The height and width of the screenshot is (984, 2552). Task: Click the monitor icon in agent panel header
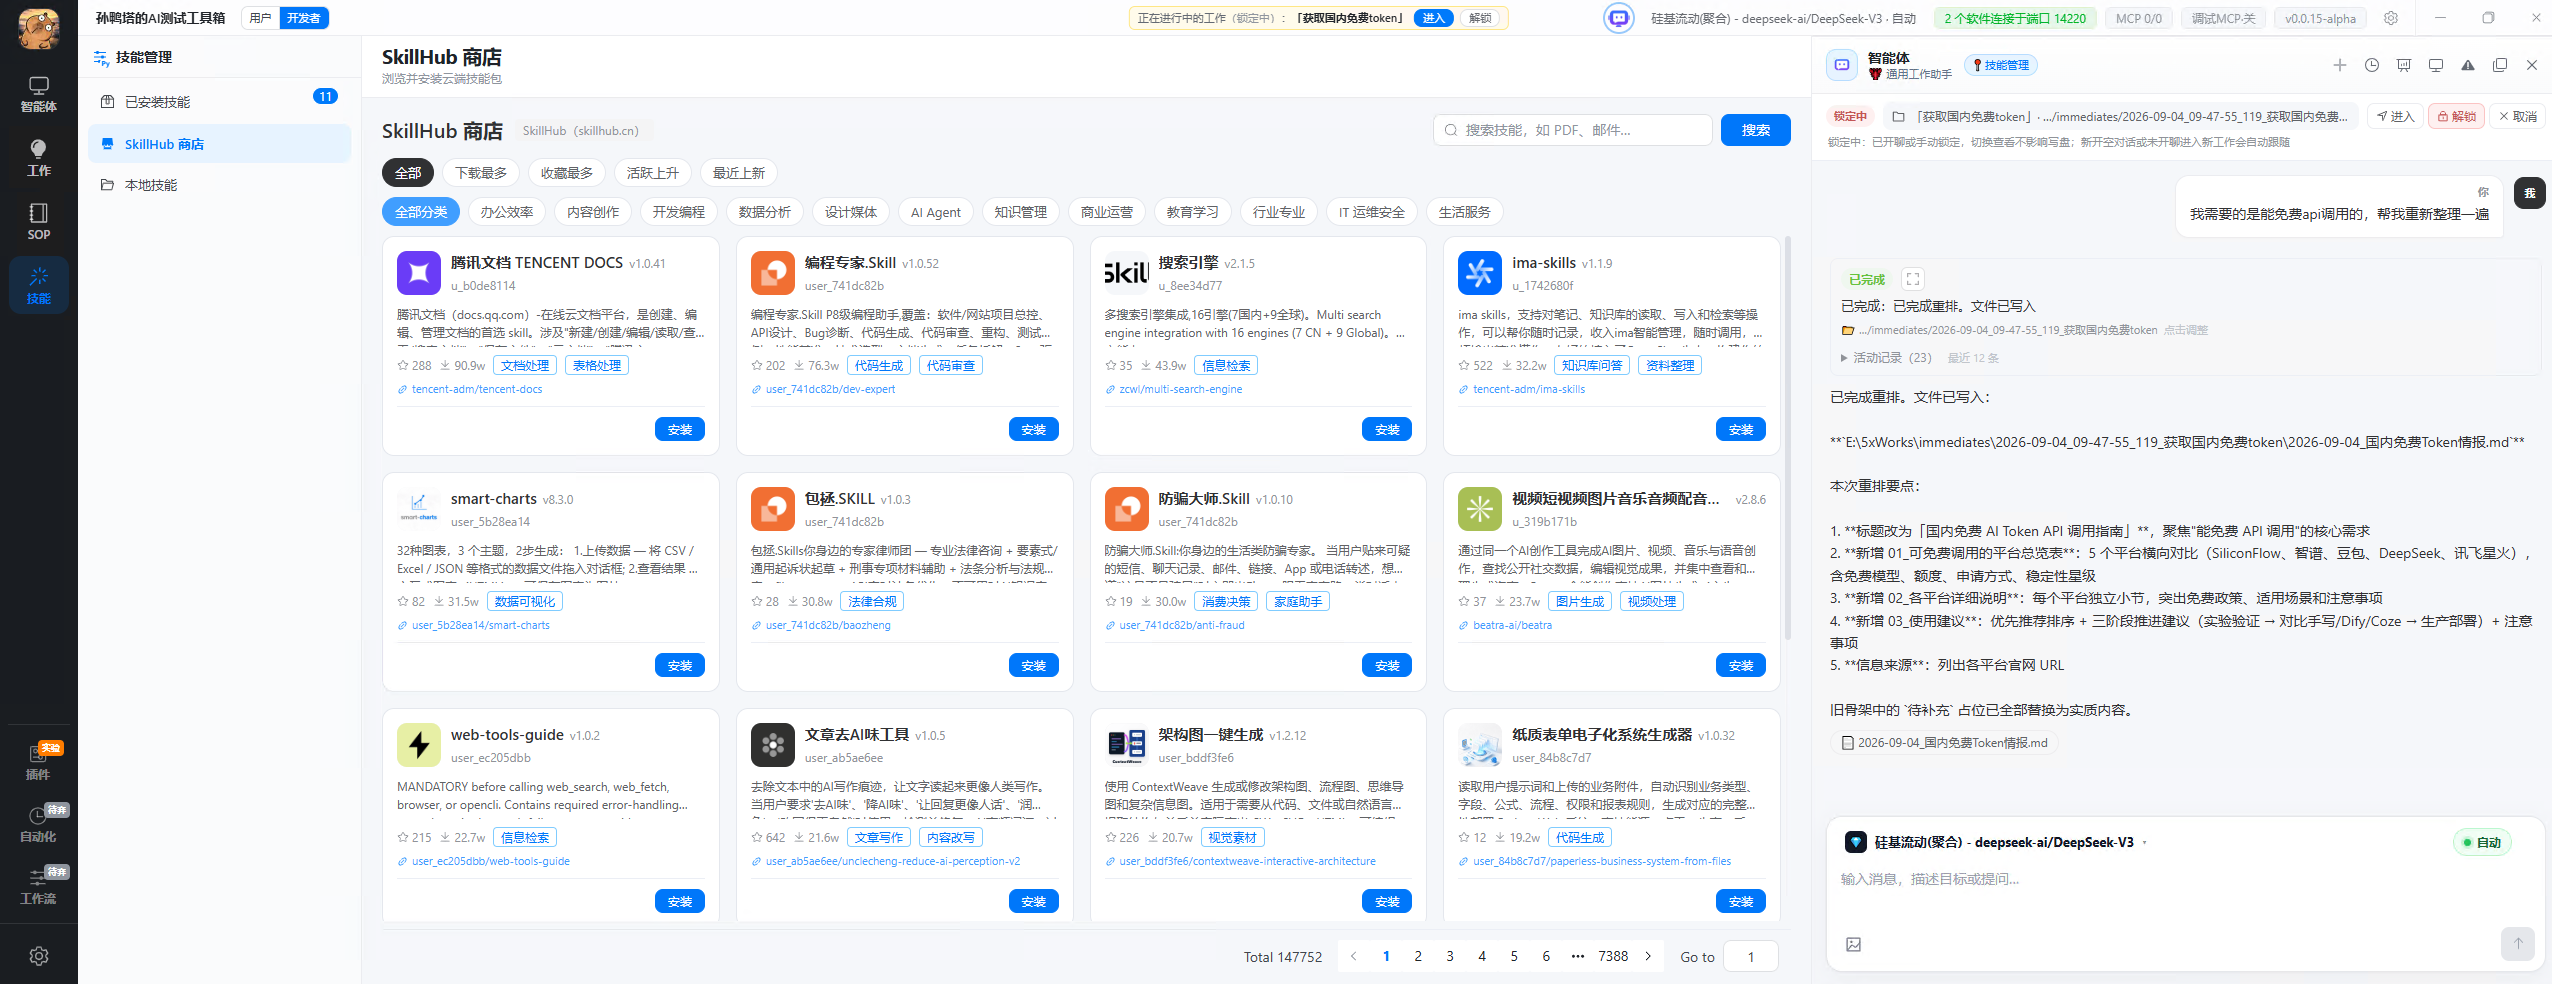pyautogui.click(x=2436, y=65)
